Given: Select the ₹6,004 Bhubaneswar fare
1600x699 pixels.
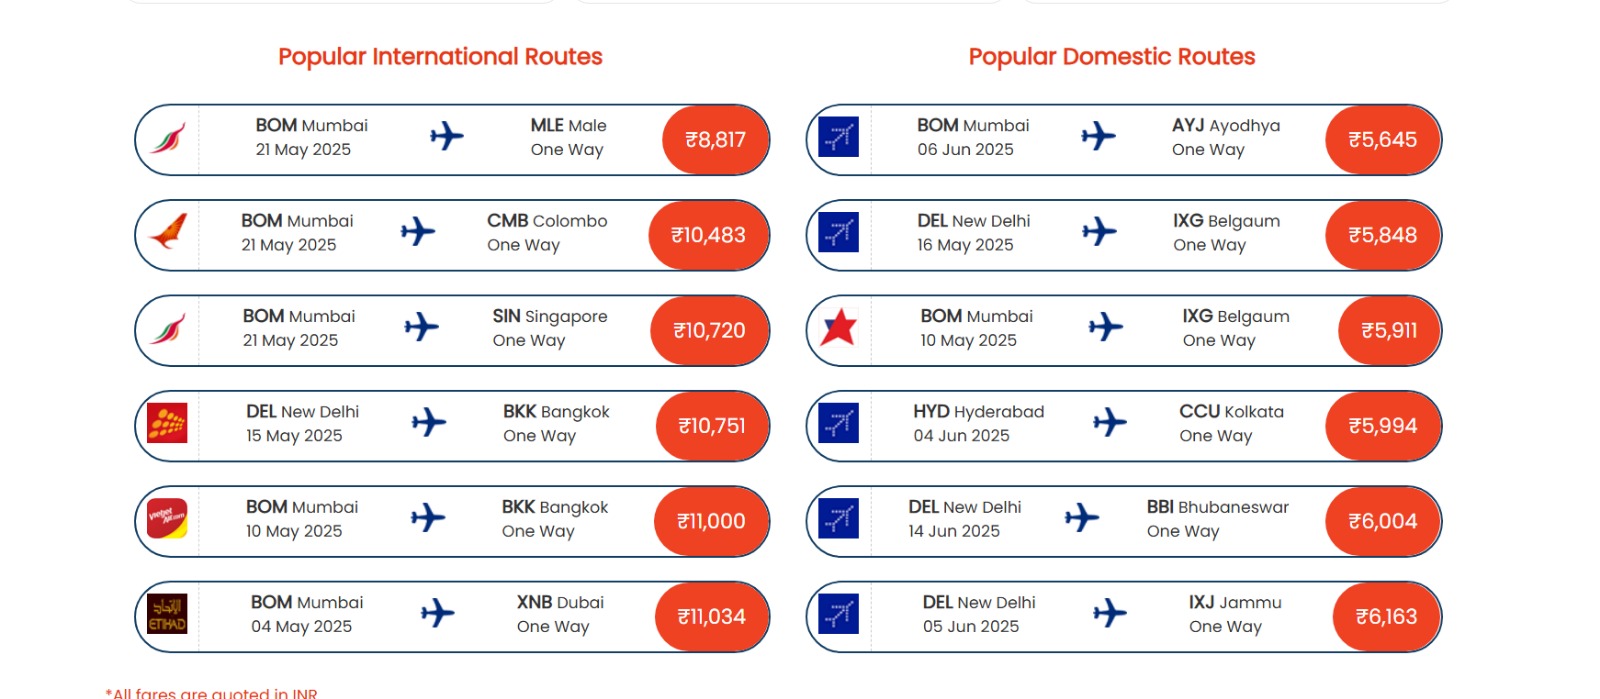Looking at the screenshot, I should pos(1383,521).
